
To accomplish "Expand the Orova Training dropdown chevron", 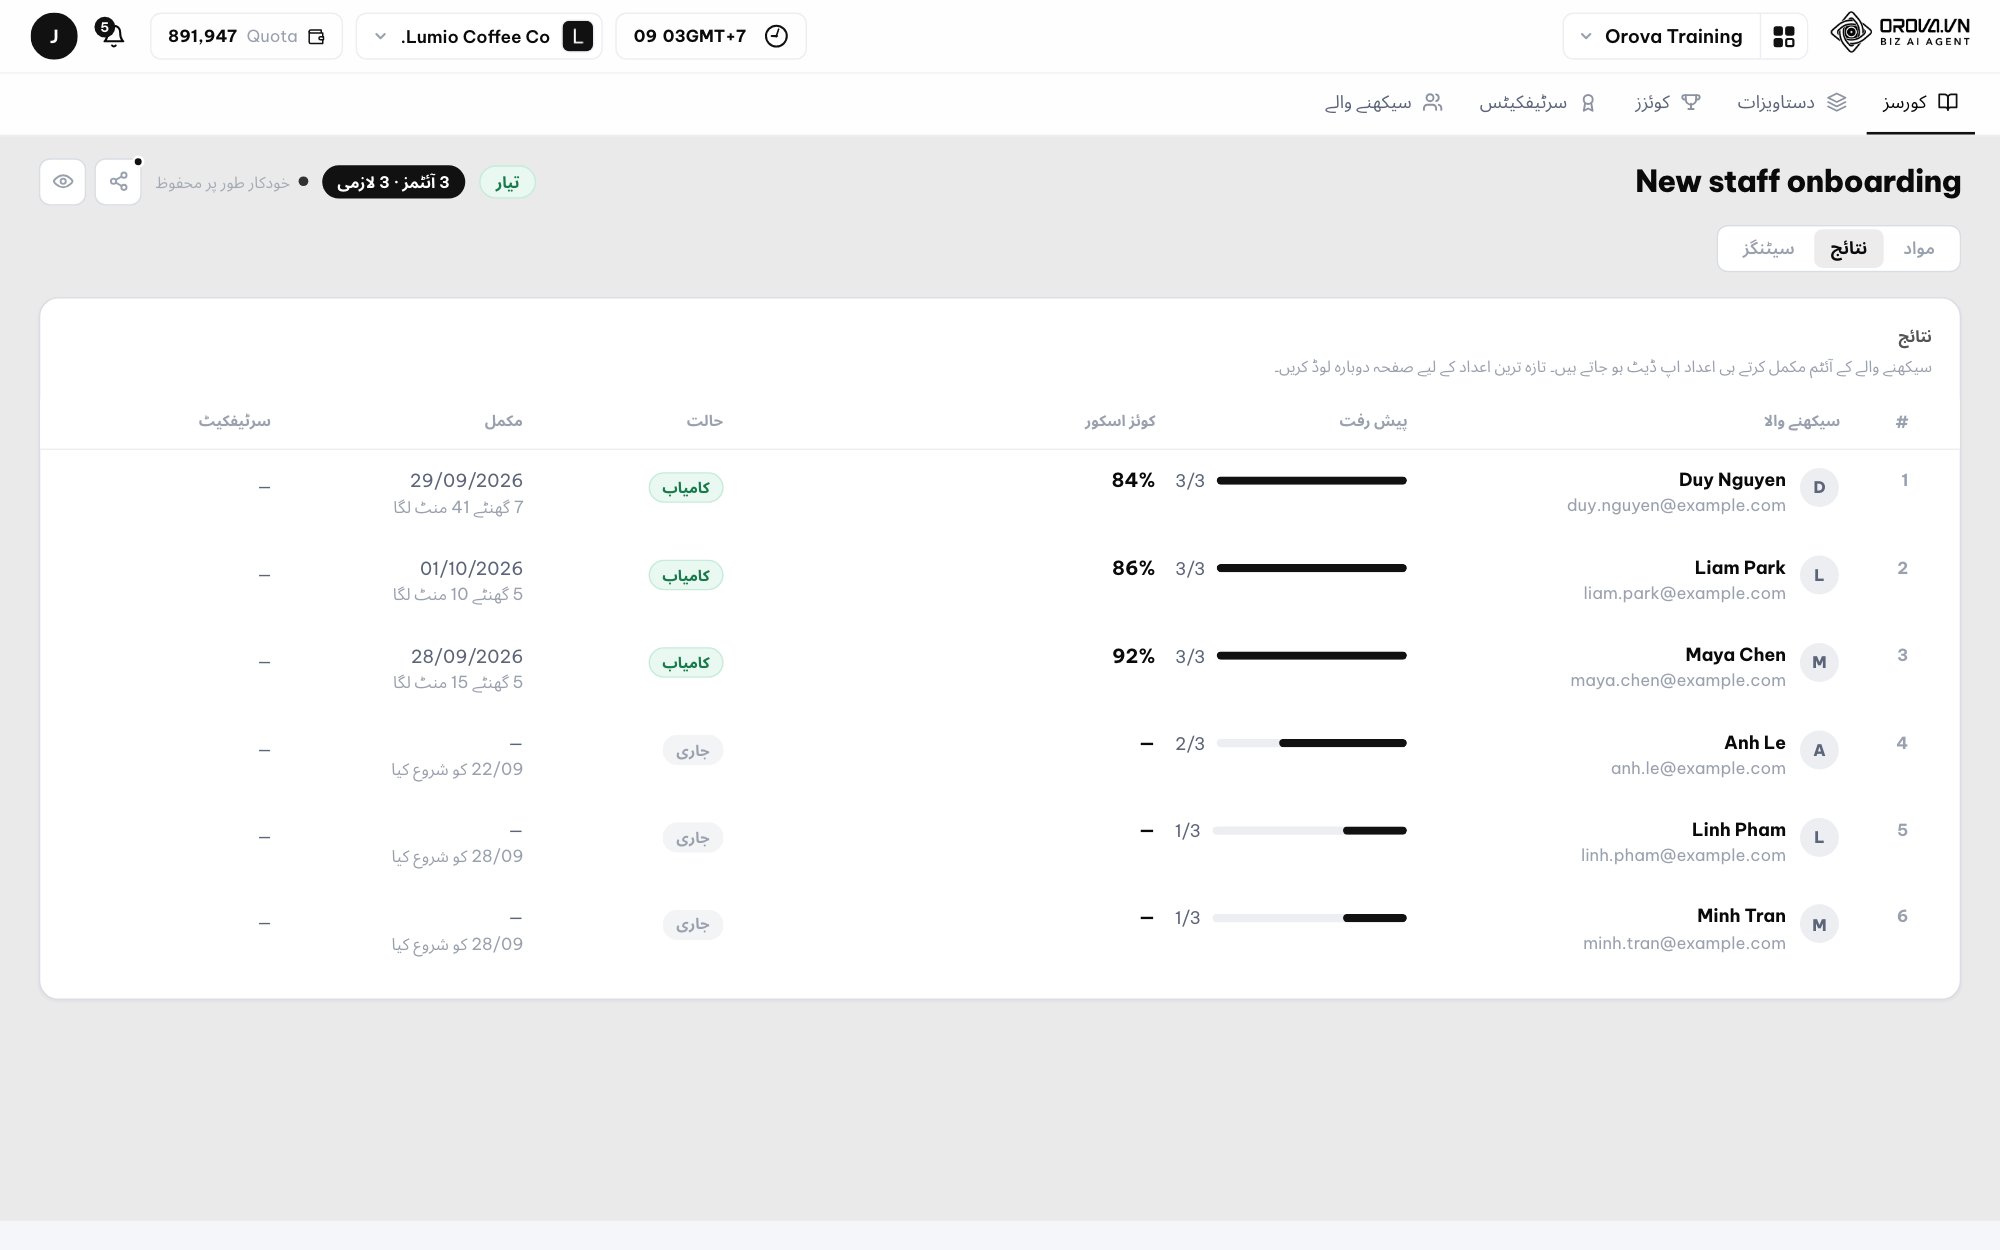I will point(1586,37).
